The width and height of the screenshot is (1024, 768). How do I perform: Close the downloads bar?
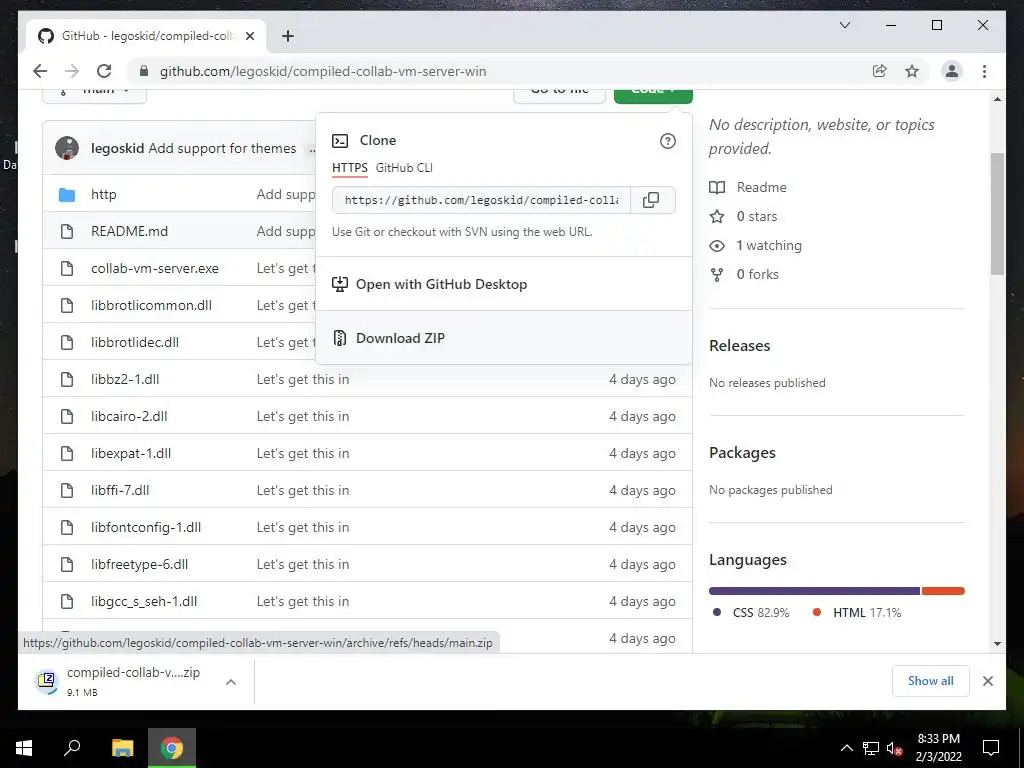point(987,681)
